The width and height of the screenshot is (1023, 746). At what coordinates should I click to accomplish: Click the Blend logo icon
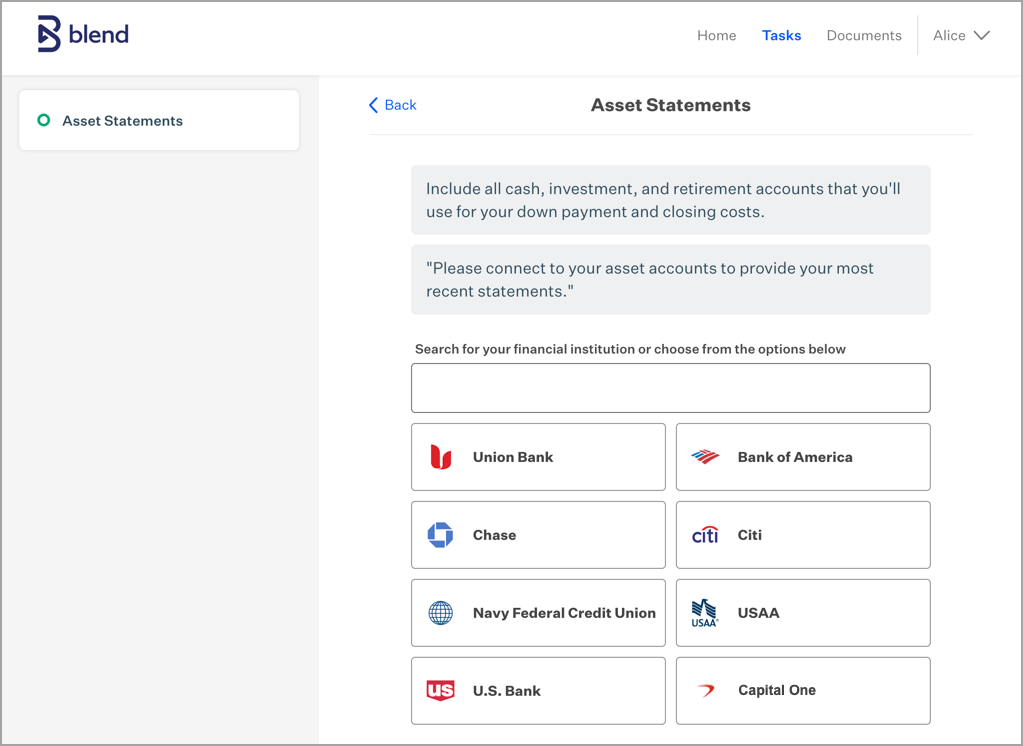(49, 34)
